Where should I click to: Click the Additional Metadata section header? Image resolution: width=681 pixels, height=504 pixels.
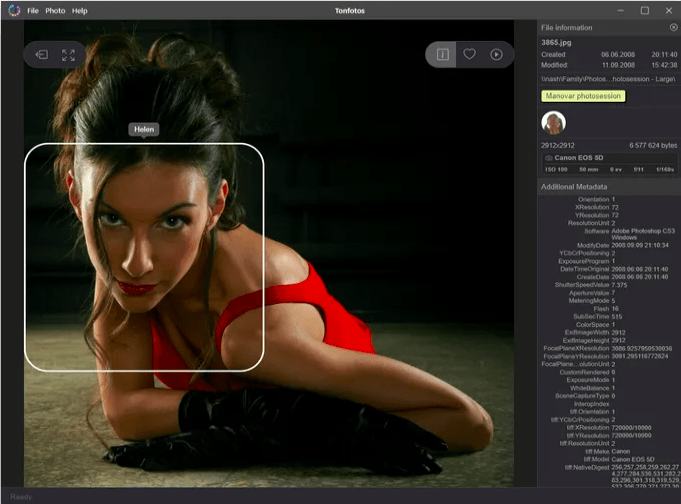point(574,187)
